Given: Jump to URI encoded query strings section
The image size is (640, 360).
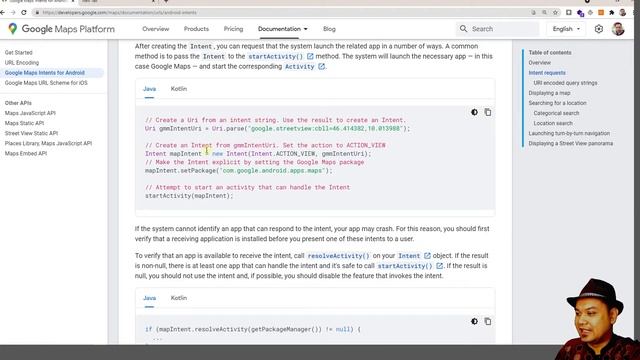Looking at the screenshot, I should click(x=565, y=83).
